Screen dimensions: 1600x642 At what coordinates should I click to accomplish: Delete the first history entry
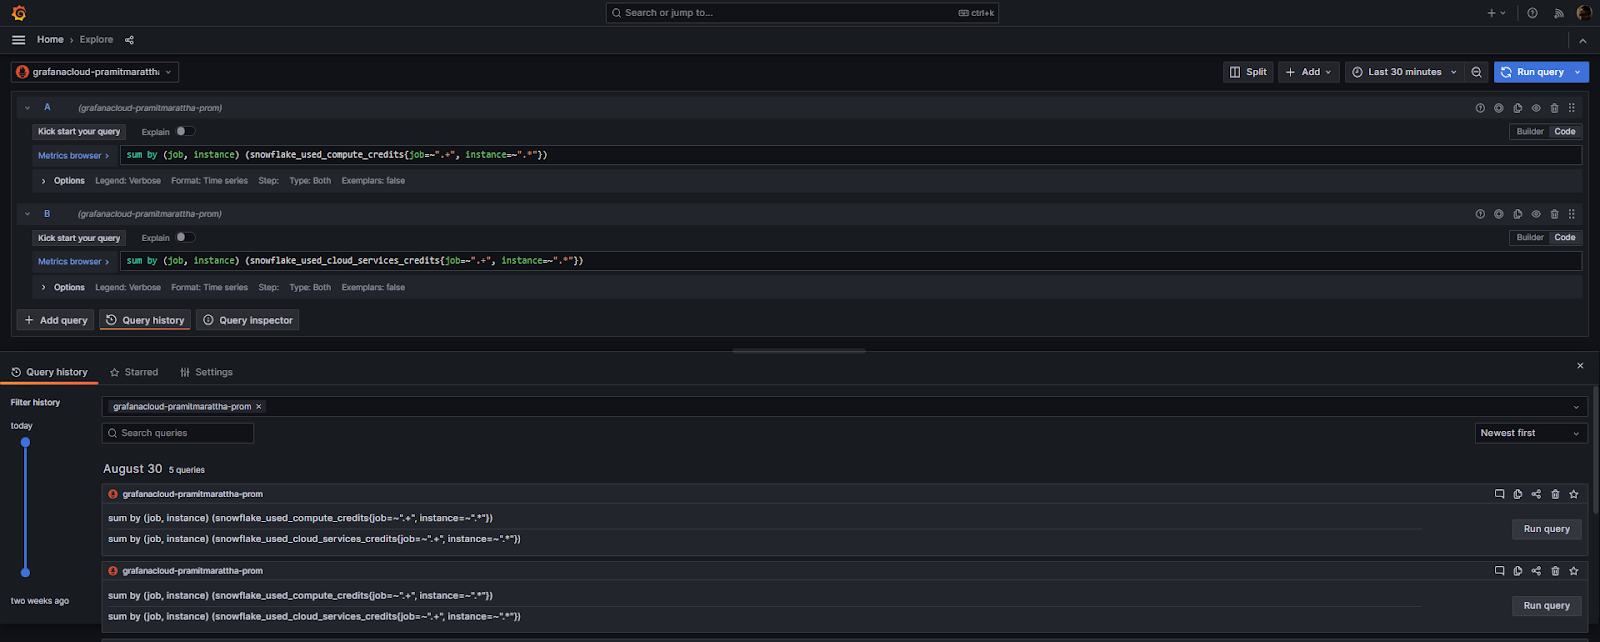pyautogui.click(x=1555, y=494)
